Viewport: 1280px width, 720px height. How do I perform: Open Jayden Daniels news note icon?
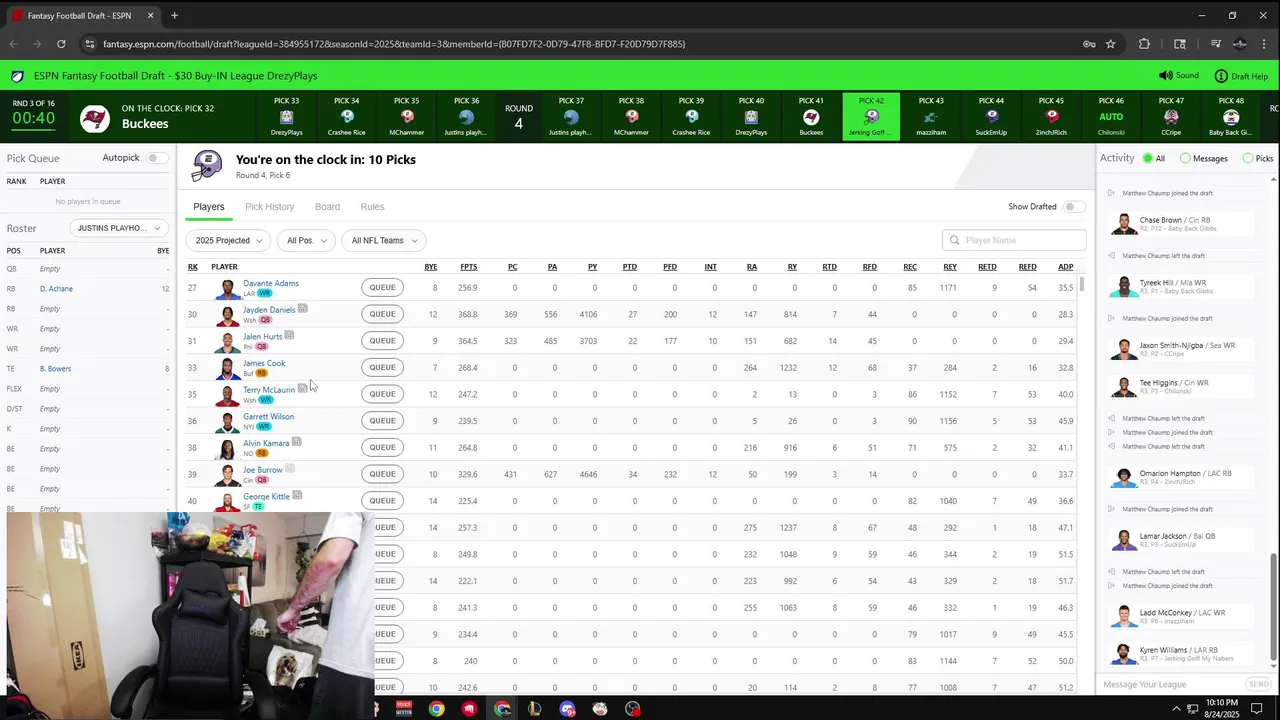302,309
